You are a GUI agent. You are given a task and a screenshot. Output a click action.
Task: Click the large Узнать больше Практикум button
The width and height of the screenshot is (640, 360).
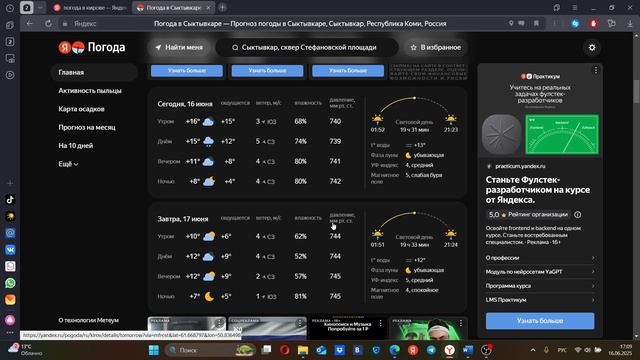[x=540, y=321]
